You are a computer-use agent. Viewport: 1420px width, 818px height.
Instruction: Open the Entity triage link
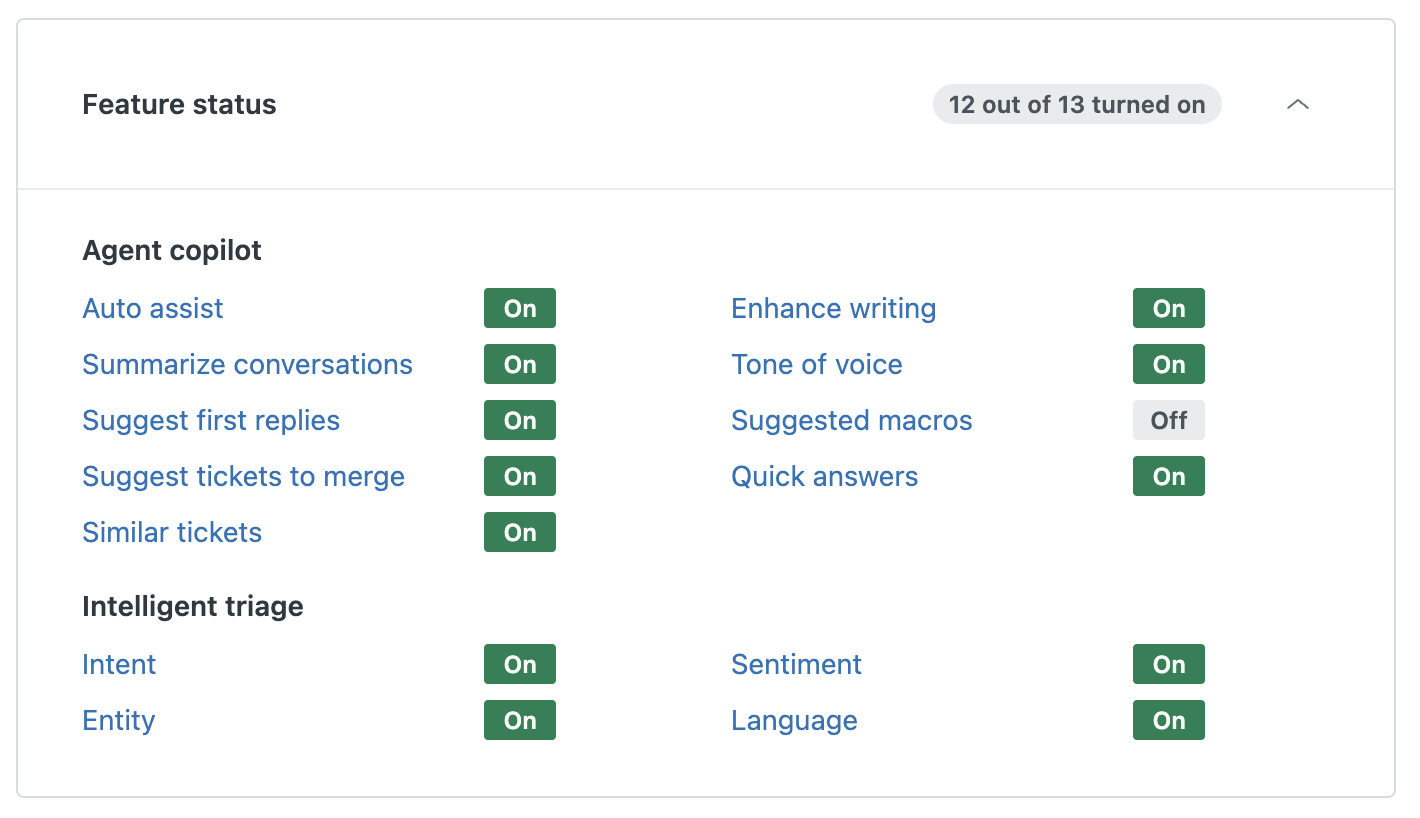point(119,721)
